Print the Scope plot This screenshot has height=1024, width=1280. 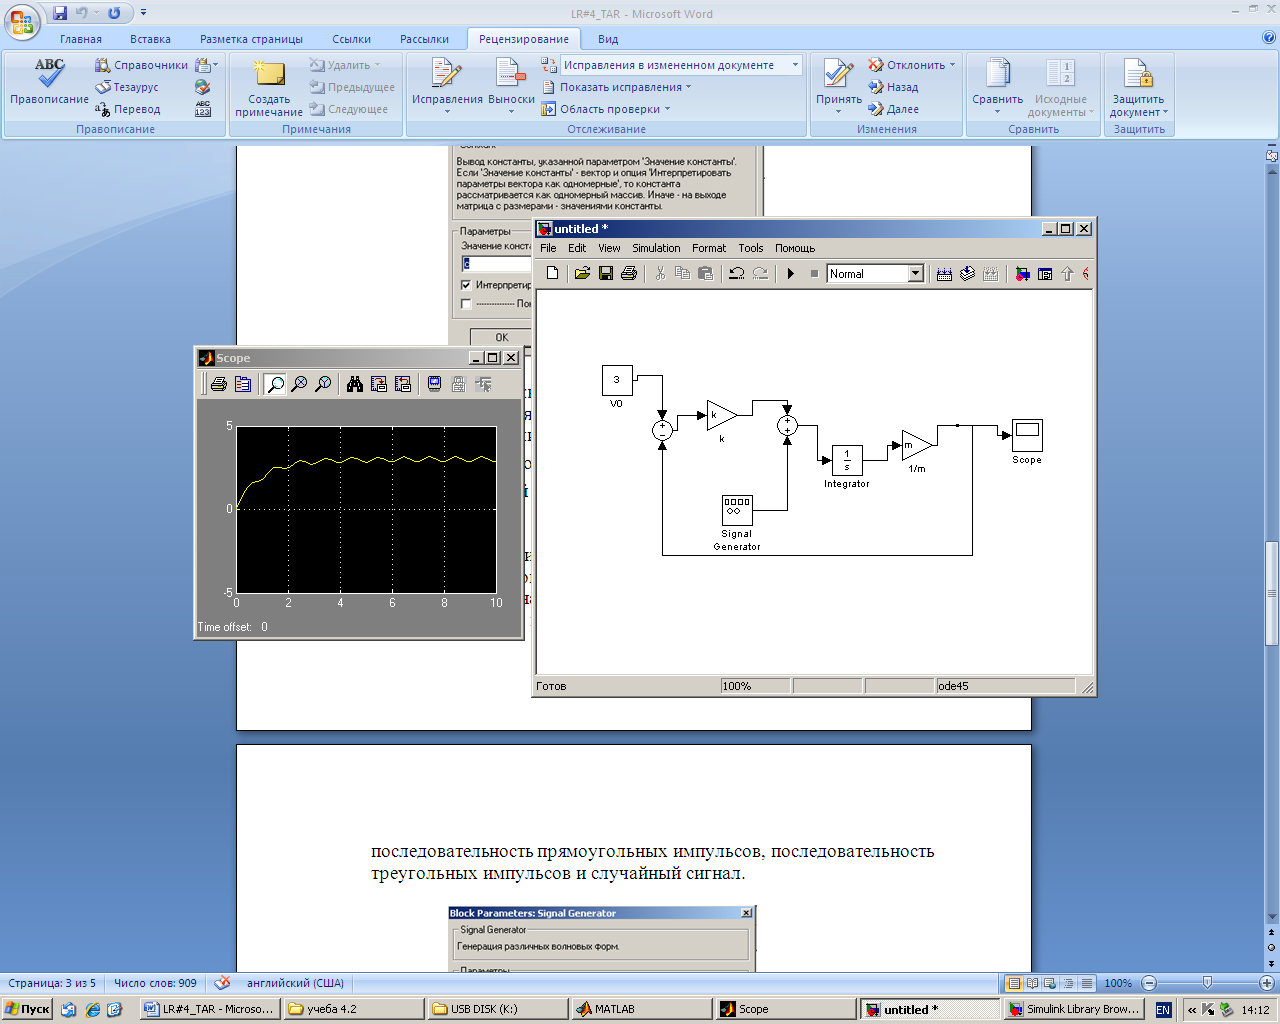[x=219, y=384]
